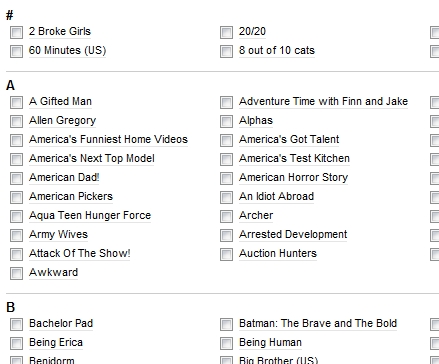Open the An Idiot Abroad link
Image resolution: width=439 pixels, height=364 pixels.
click(x=276, y=196)
